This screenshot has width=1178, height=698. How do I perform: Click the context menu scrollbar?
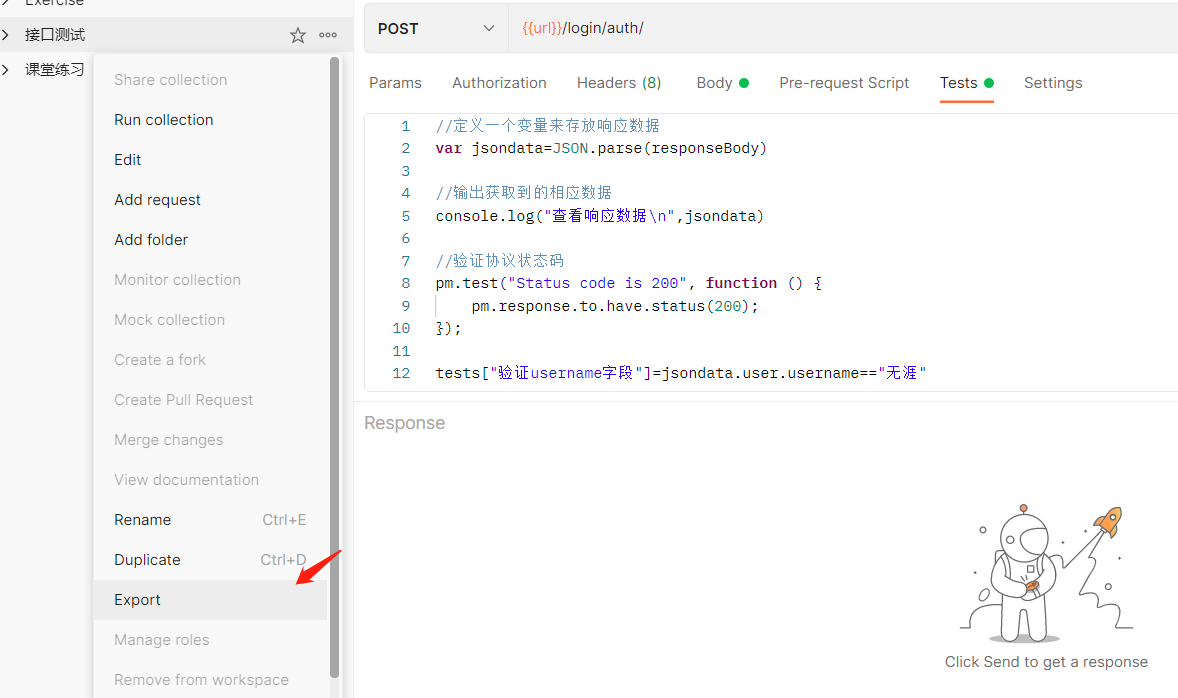[x=334, y=367]
